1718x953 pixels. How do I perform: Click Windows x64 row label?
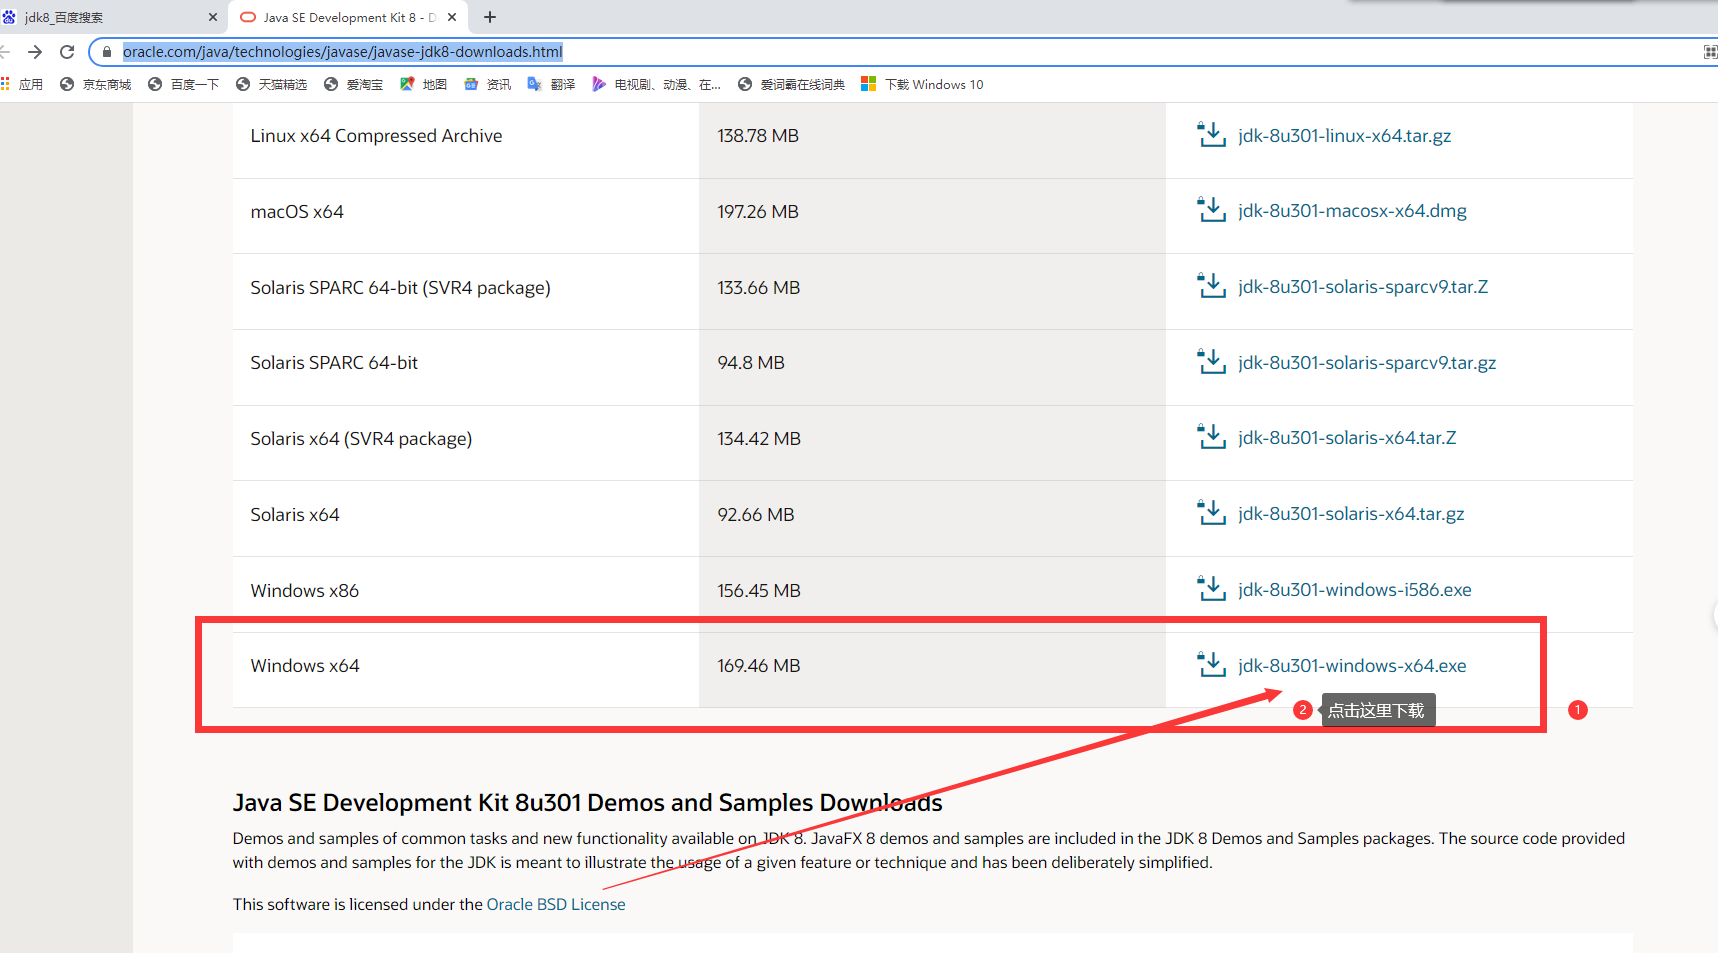coord(304,666)
